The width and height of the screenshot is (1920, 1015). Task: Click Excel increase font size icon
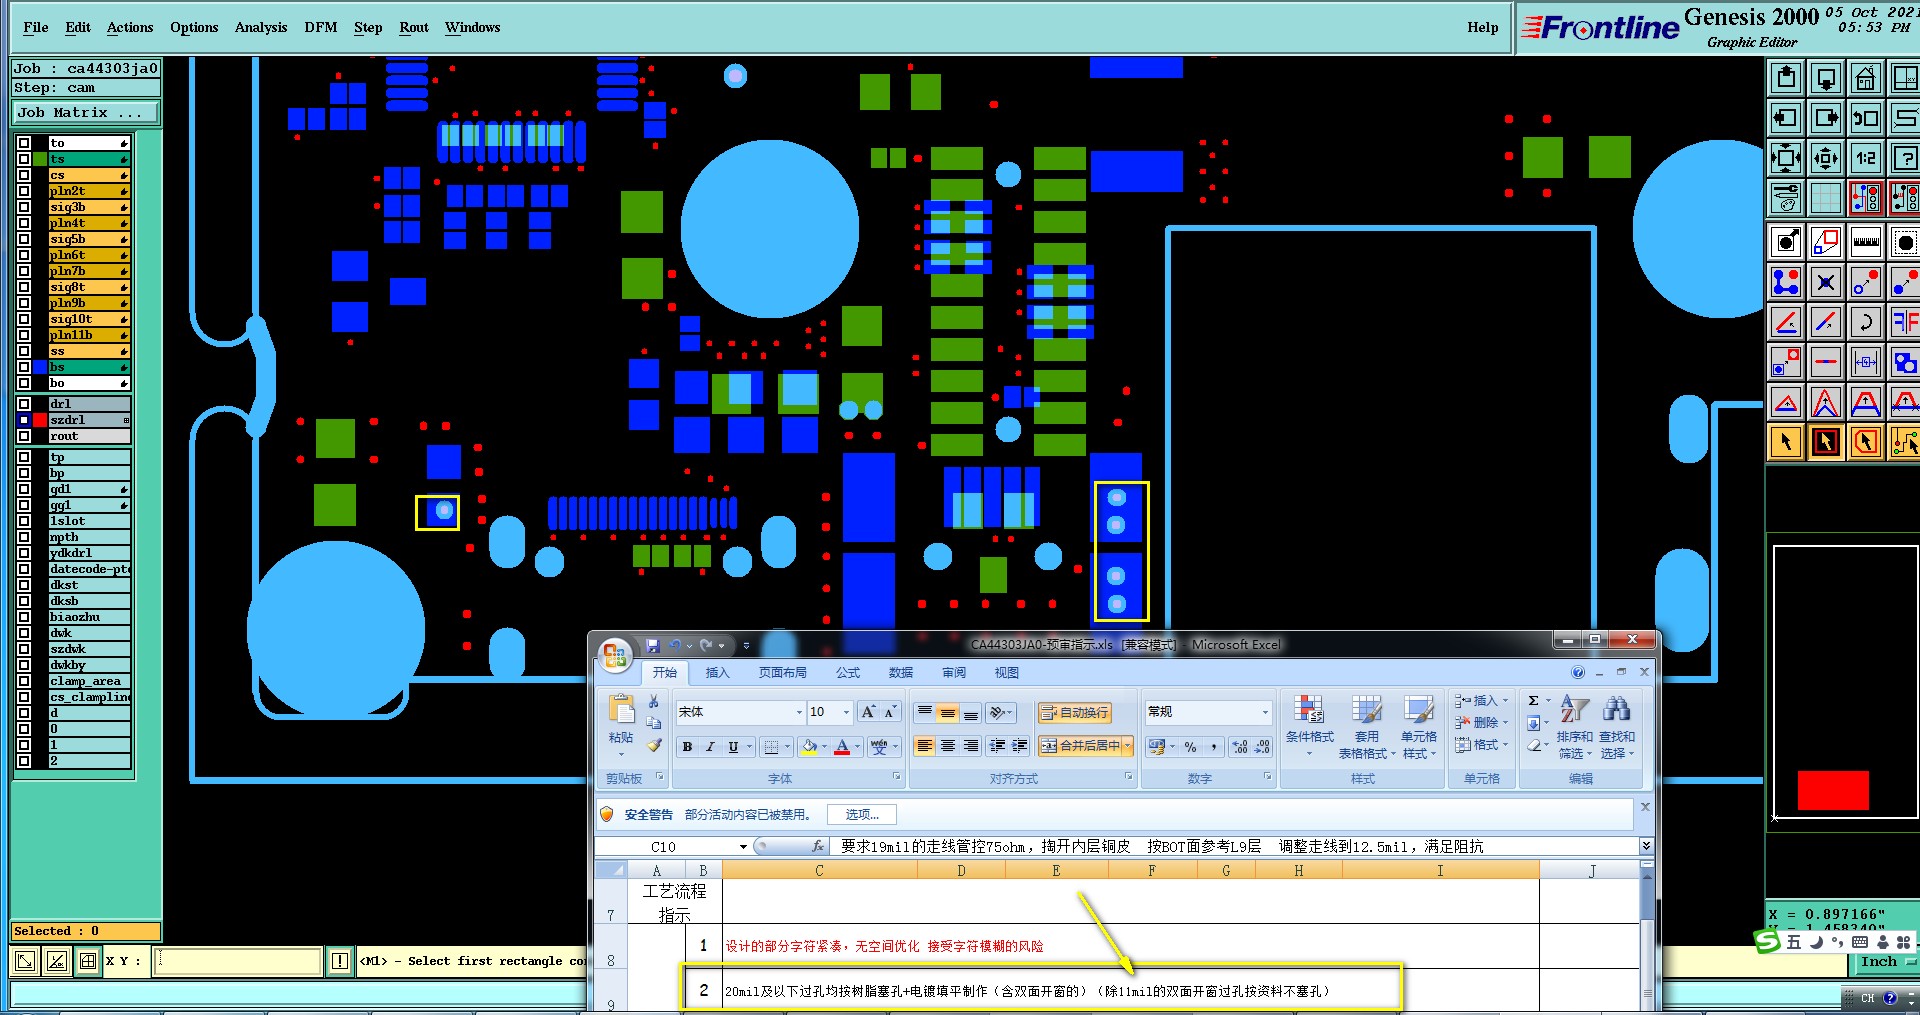pyautogui.click(x=867, y=712)
